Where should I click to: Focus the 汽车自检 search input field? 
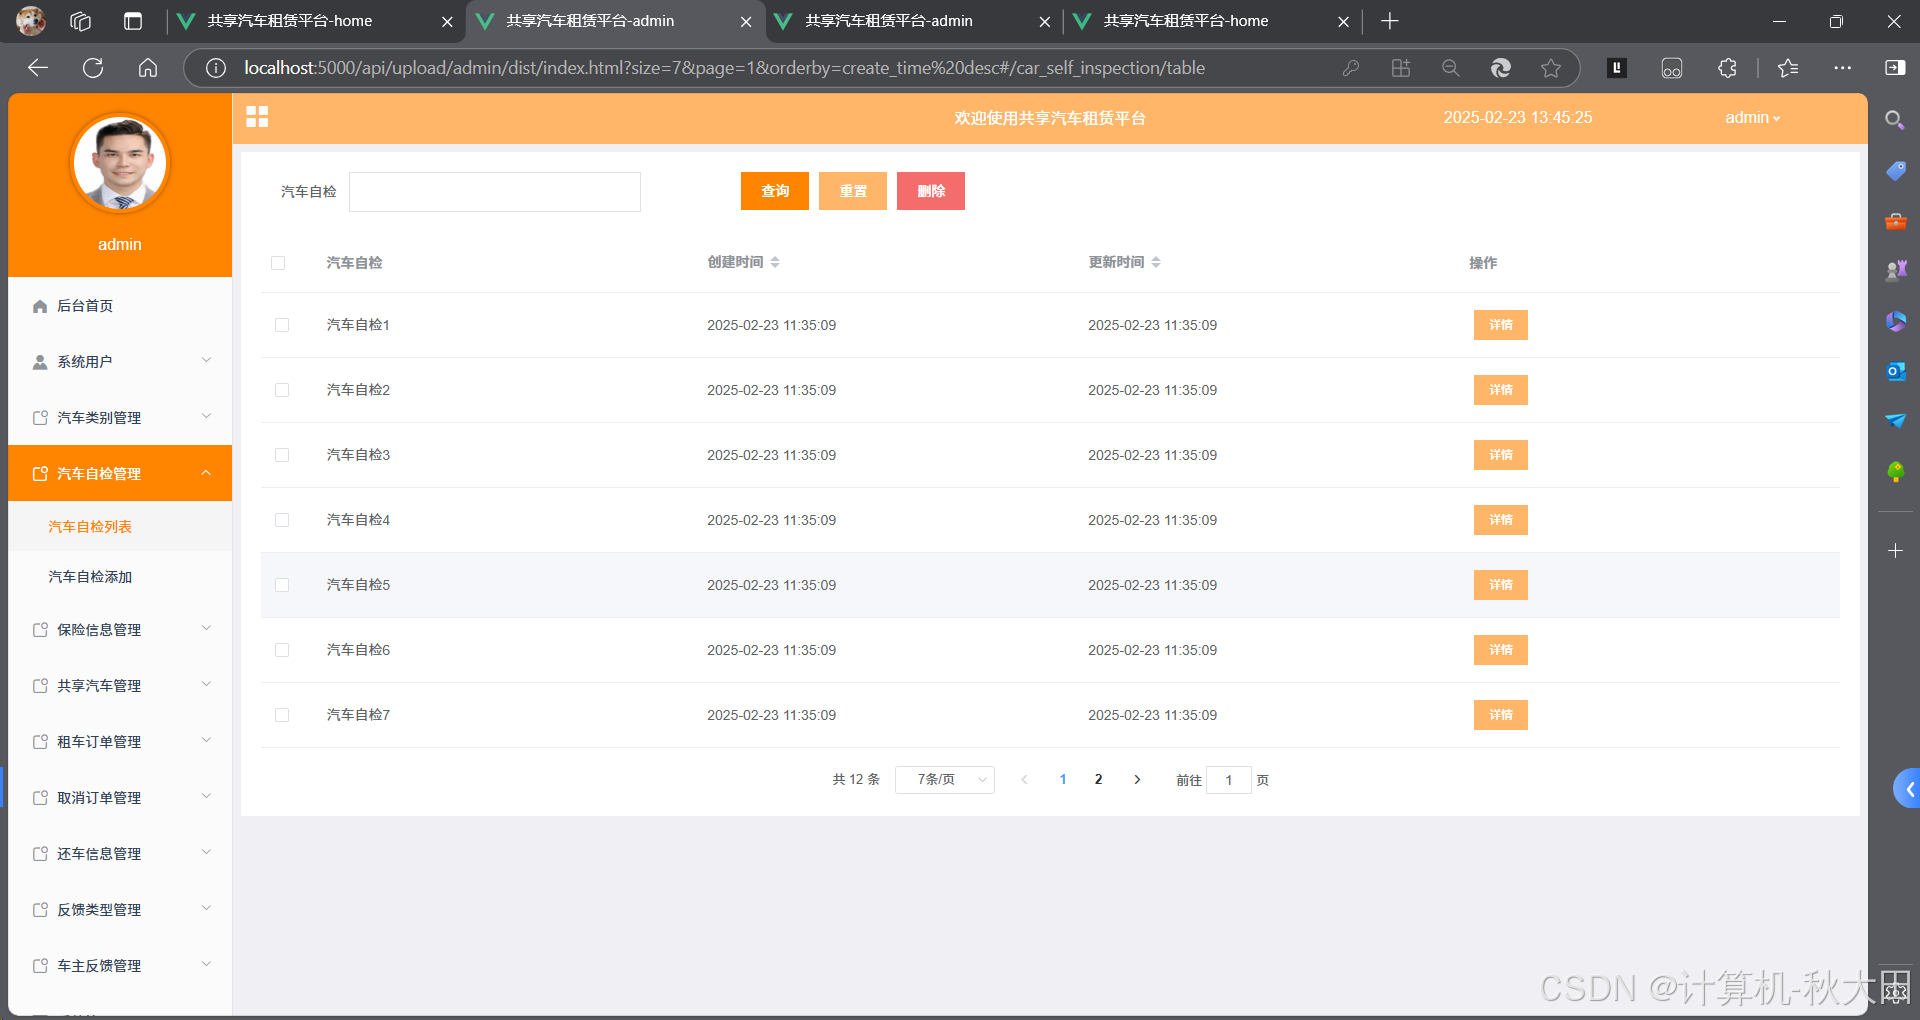(495, 192)
